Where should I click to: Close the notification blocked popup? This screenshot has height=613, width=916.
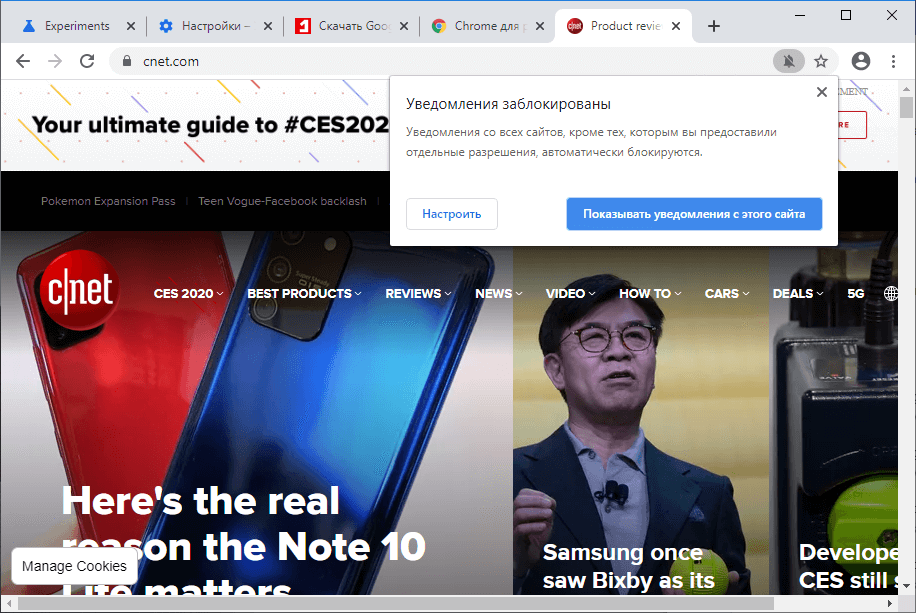pos(821,92)
